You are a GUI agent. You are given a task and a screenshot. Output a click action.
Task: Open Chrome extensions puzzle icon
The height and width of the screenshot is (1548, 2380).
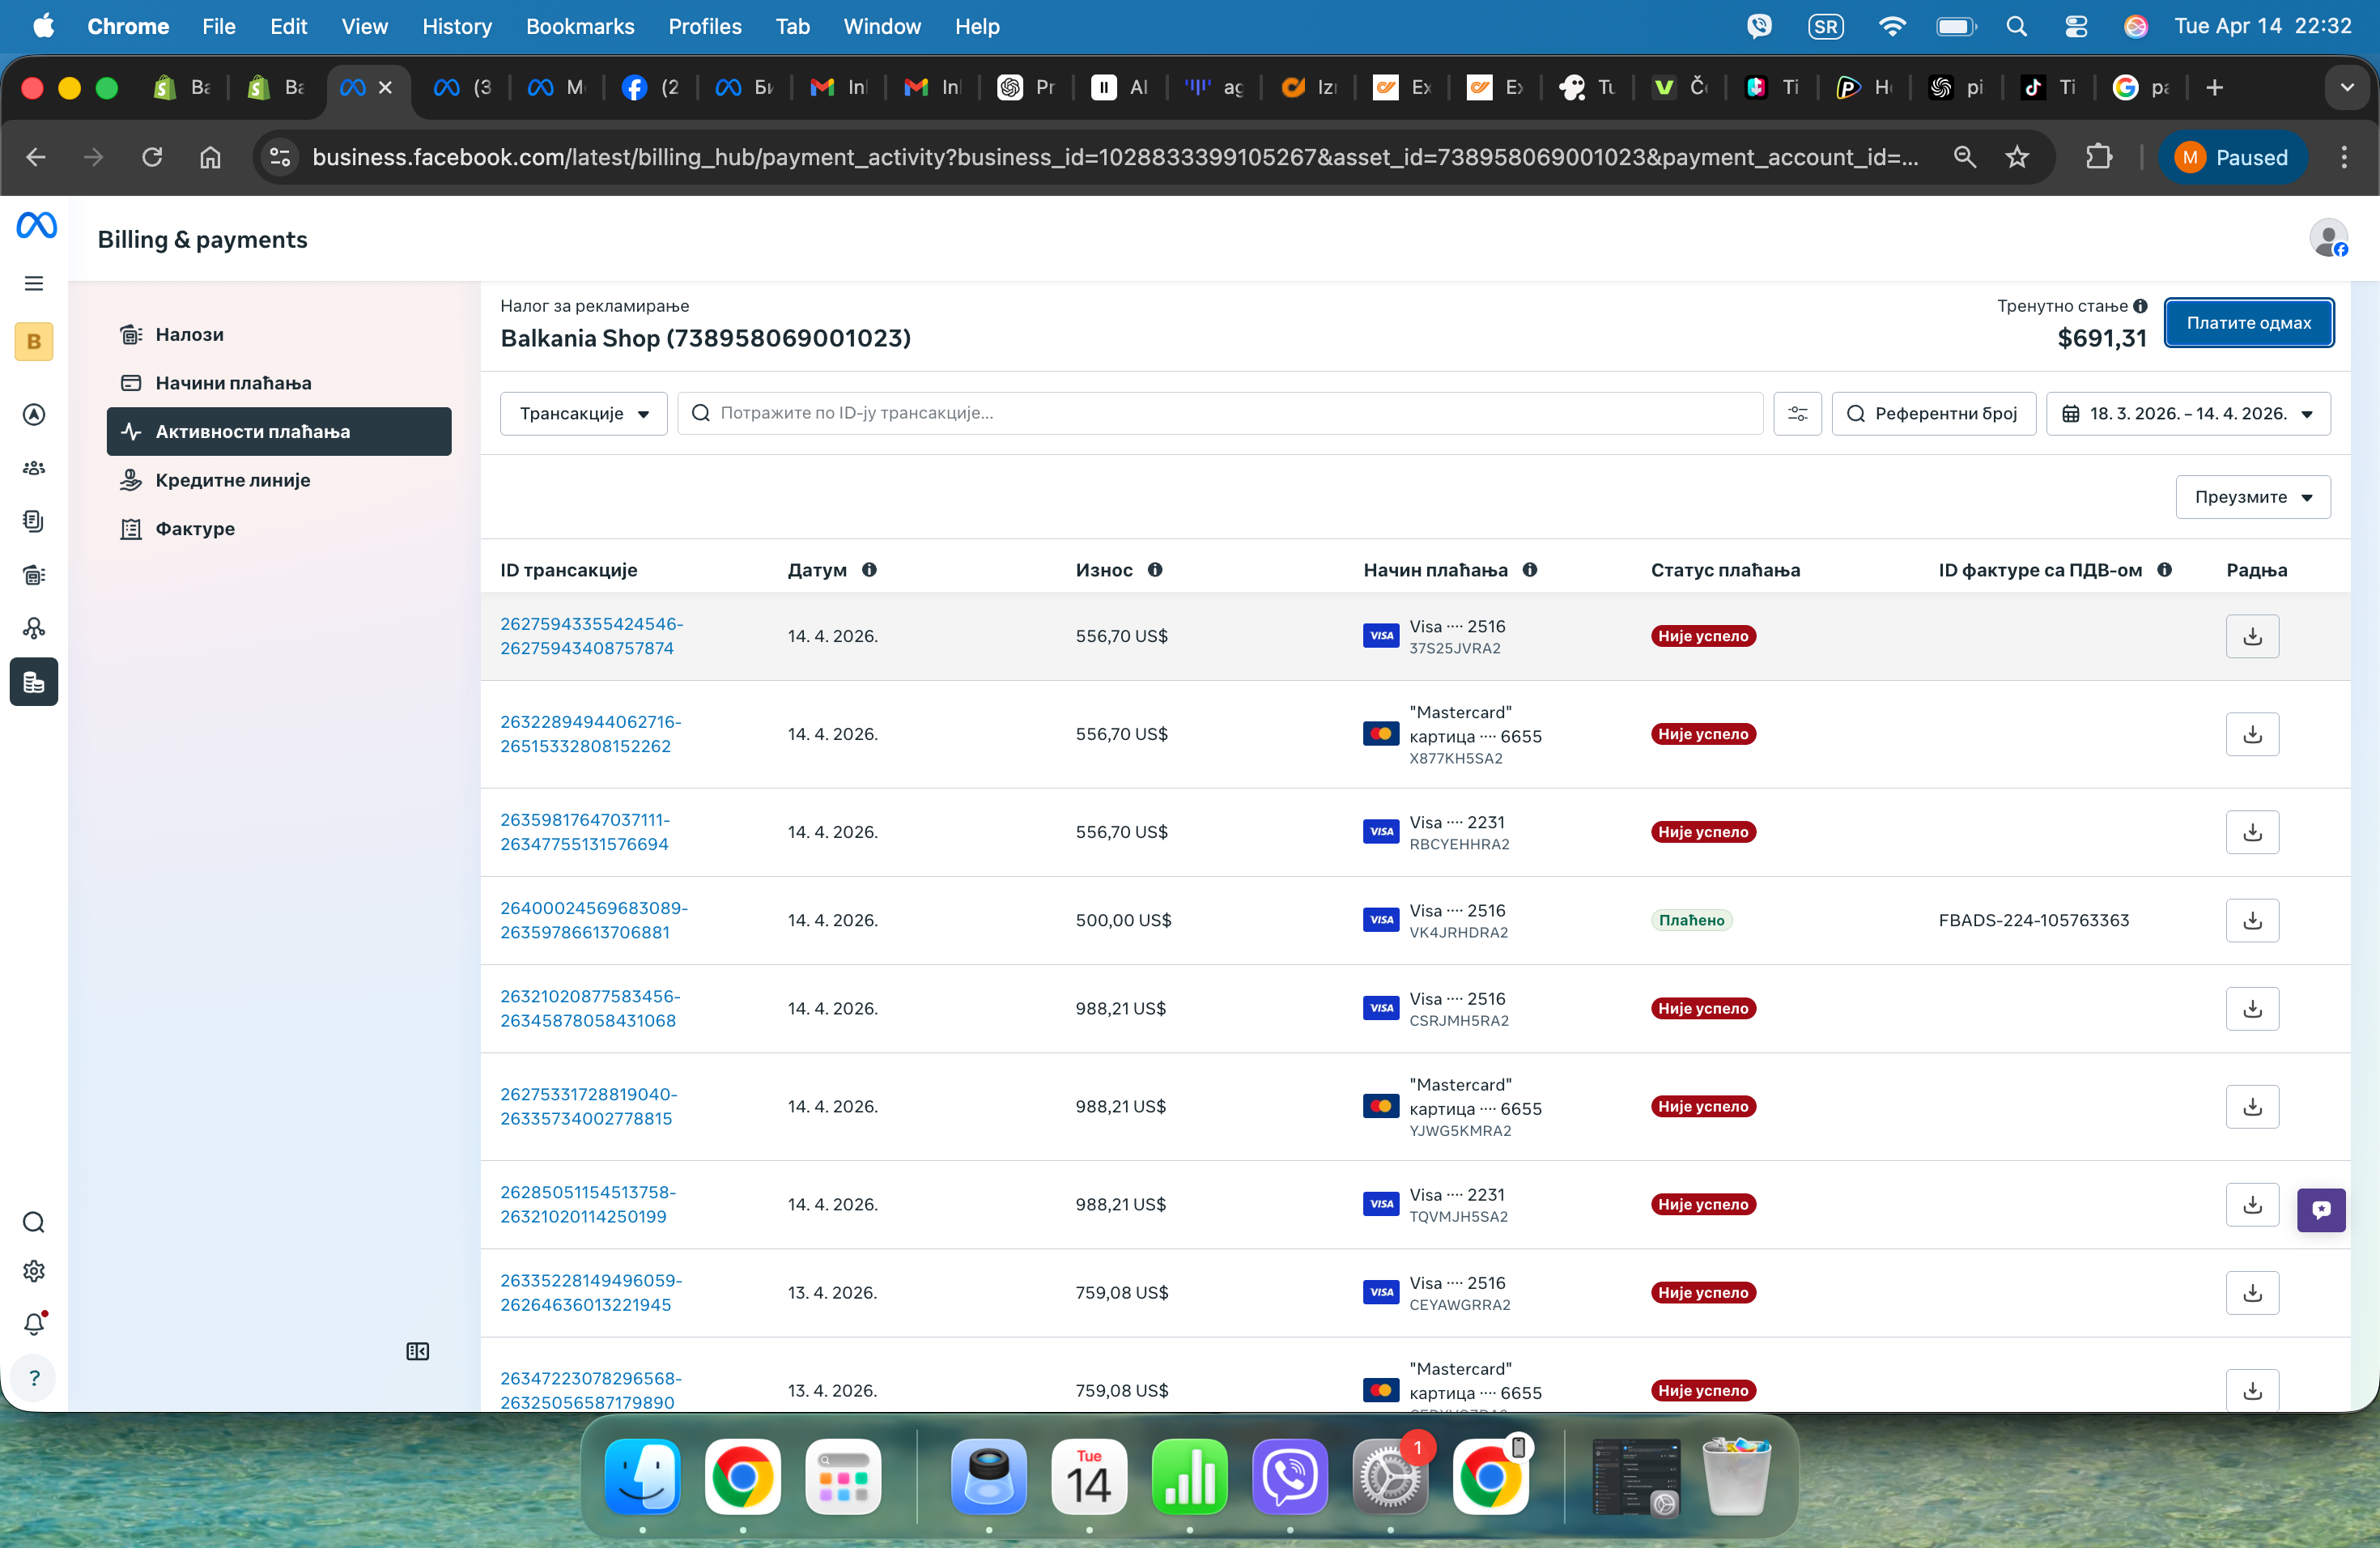2098,157
